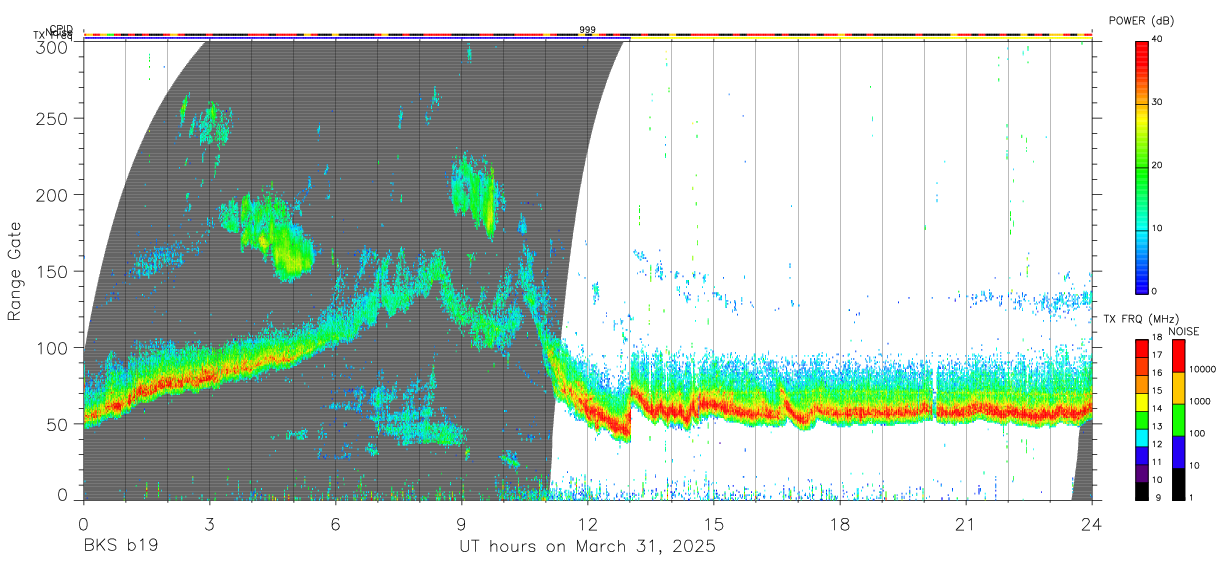Click Range Gate tick label "250"
The height and width of the screenshot is (567, 1228).
tap(52, 118)
